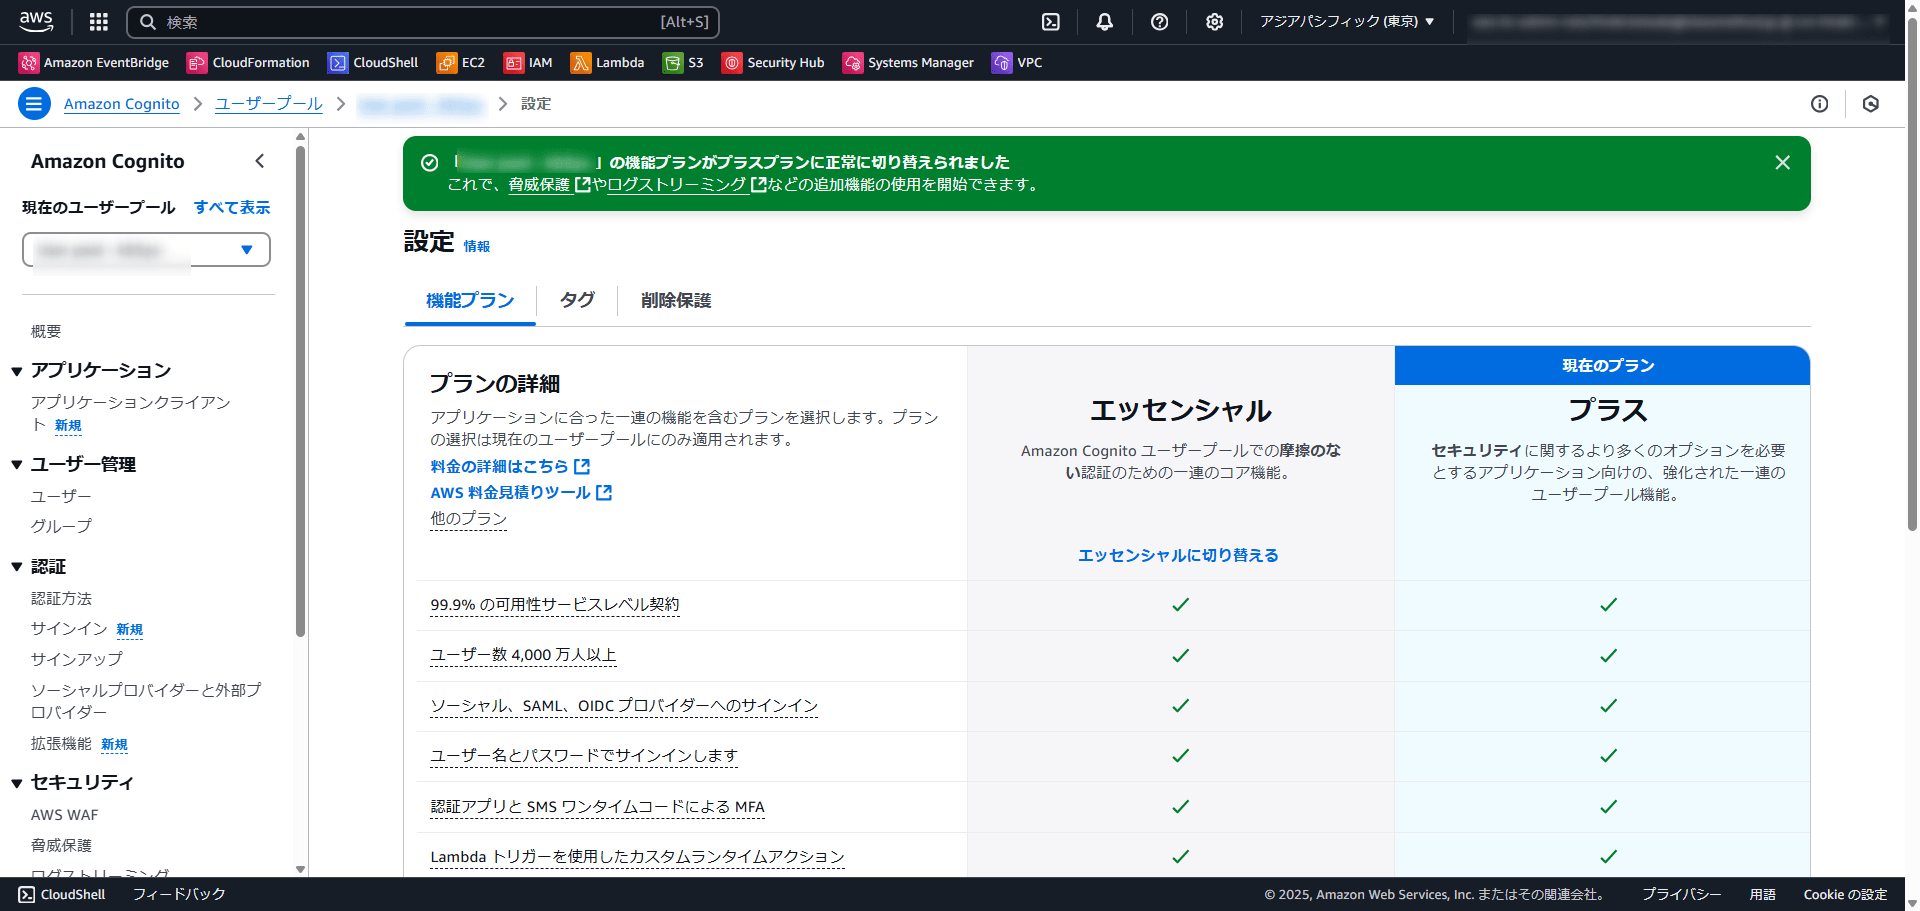Screen dimensions: 1920x911
Task: Open 用語 footer link
Action: tap(1762, 894)
